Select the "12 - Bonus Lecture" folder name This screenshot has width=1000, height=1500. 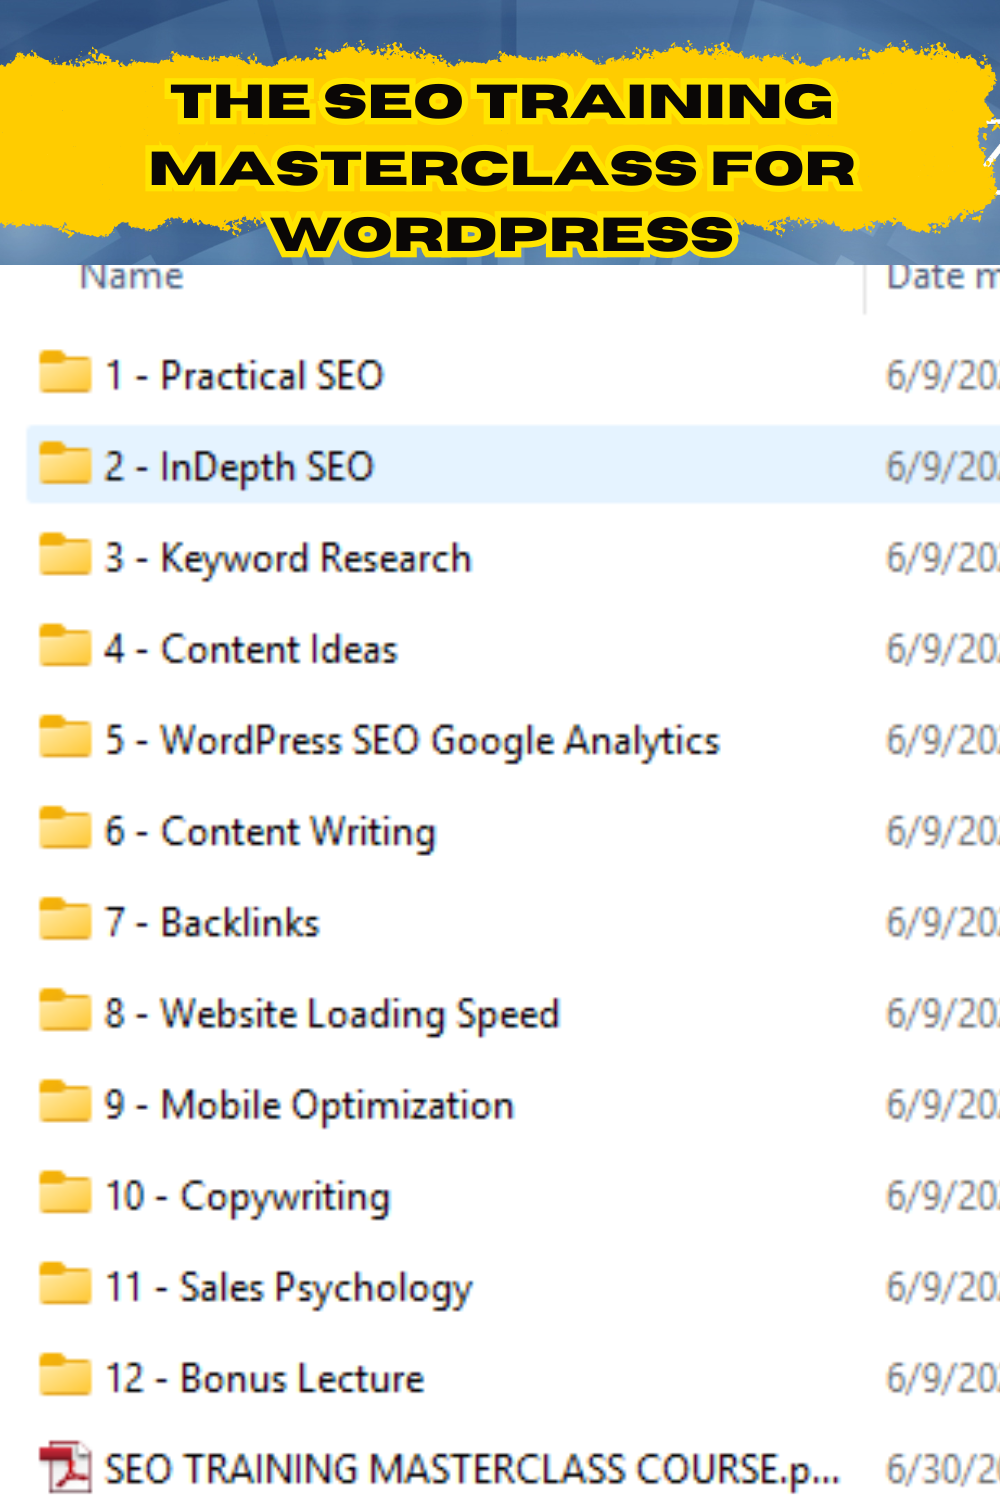(265, 1379)
